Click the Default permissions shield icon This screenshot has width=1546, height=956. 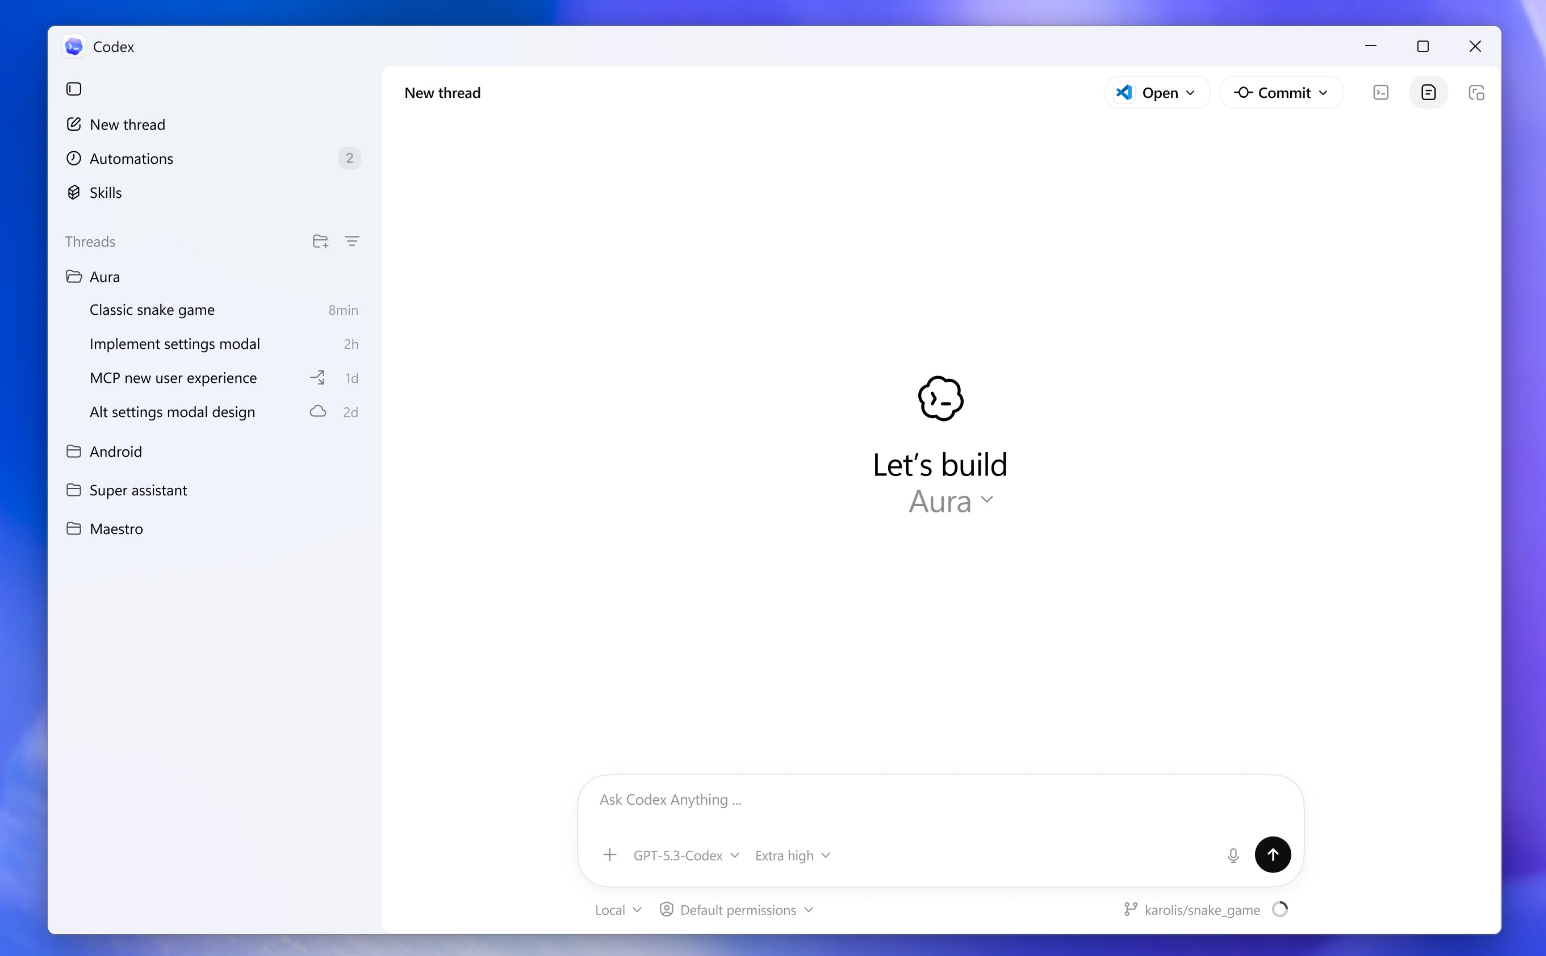click(667, 909)
